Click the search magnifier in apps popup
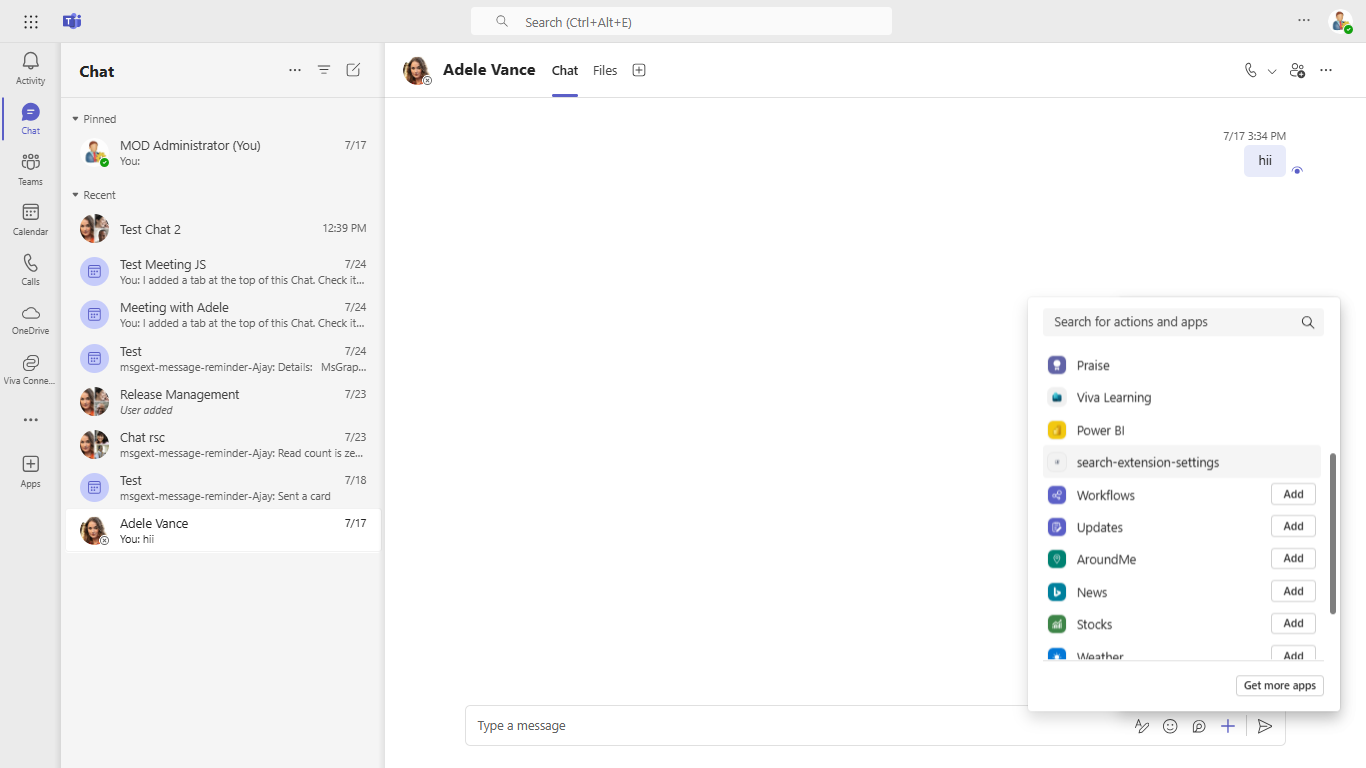This screenshot has width=1366, height=768. 1308,322
